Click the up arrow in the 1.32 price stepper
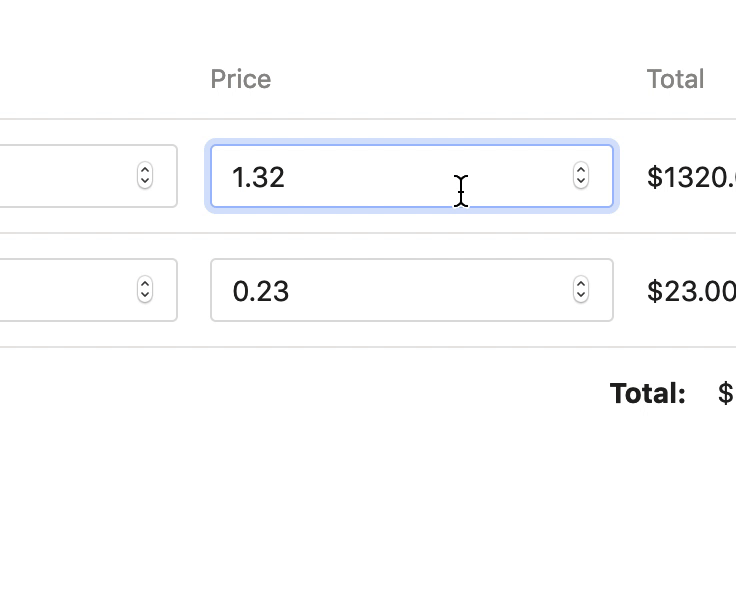Image resolution: width=736 pixels, height=594 pixels. pos(581,171)
